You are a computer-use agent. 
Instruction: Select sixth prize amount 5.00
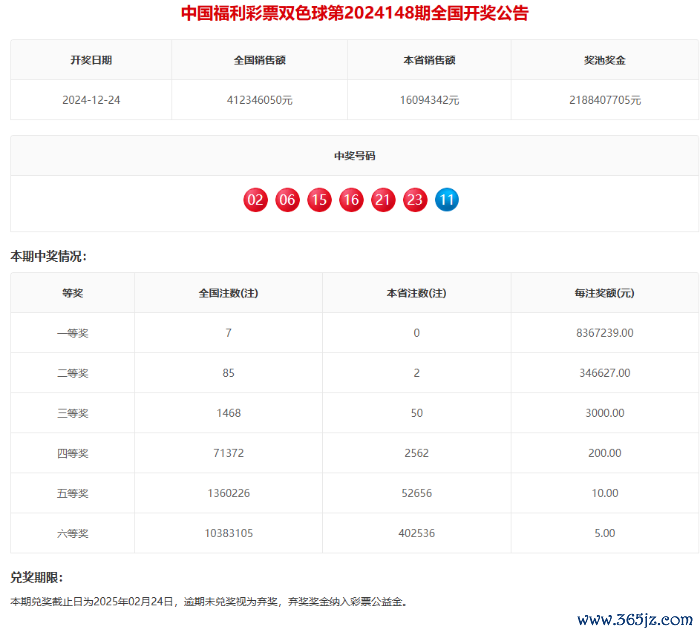click(604, 534)
